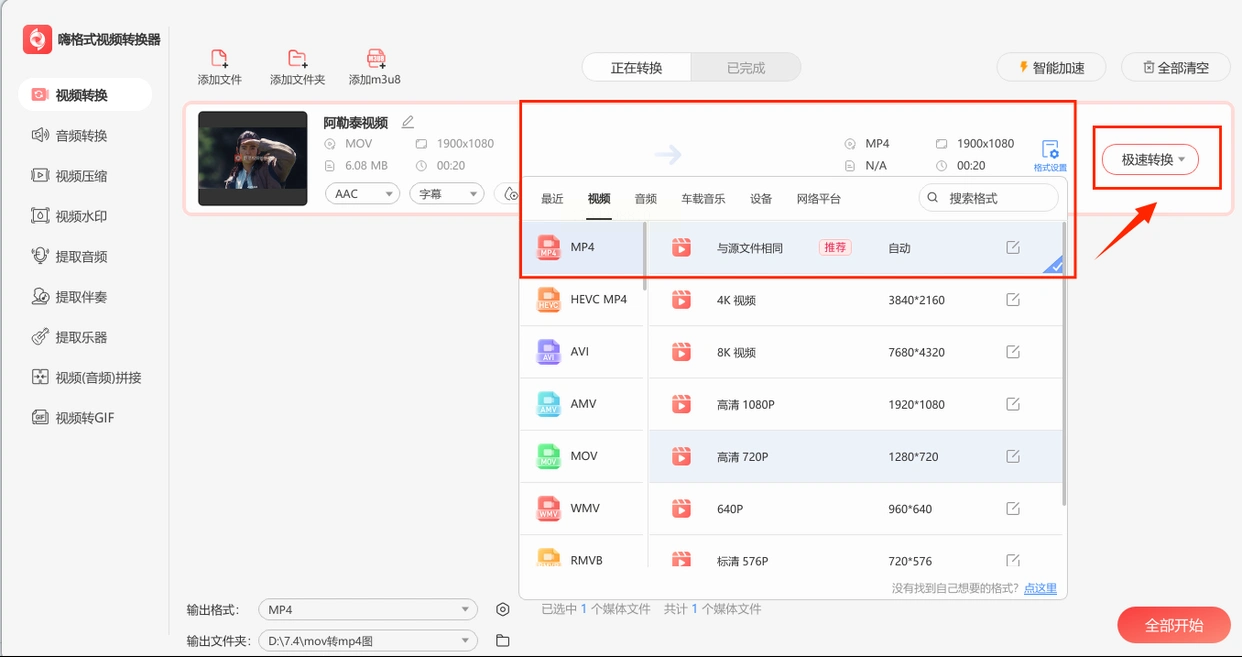Click the 点这里 link
Image resolution: width=1242 pixels, height=657 pixels.
1040,588
